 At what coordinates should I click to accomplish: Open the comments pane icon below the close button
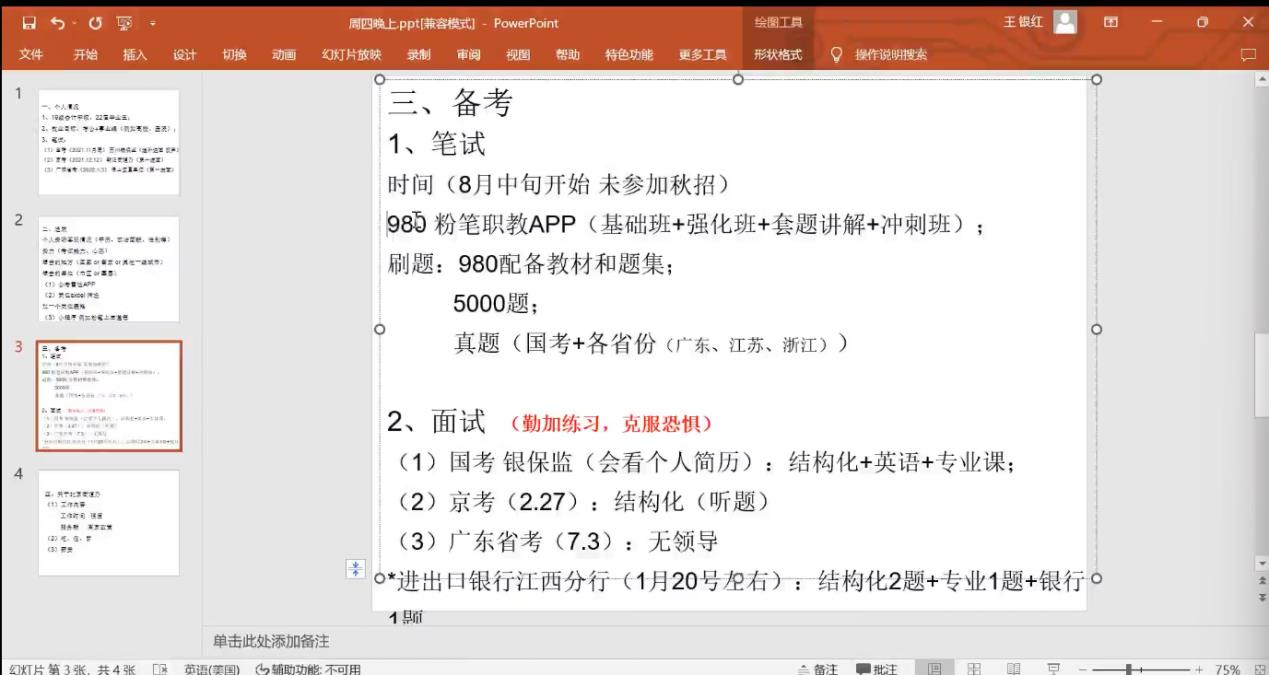click(1247, 55)
